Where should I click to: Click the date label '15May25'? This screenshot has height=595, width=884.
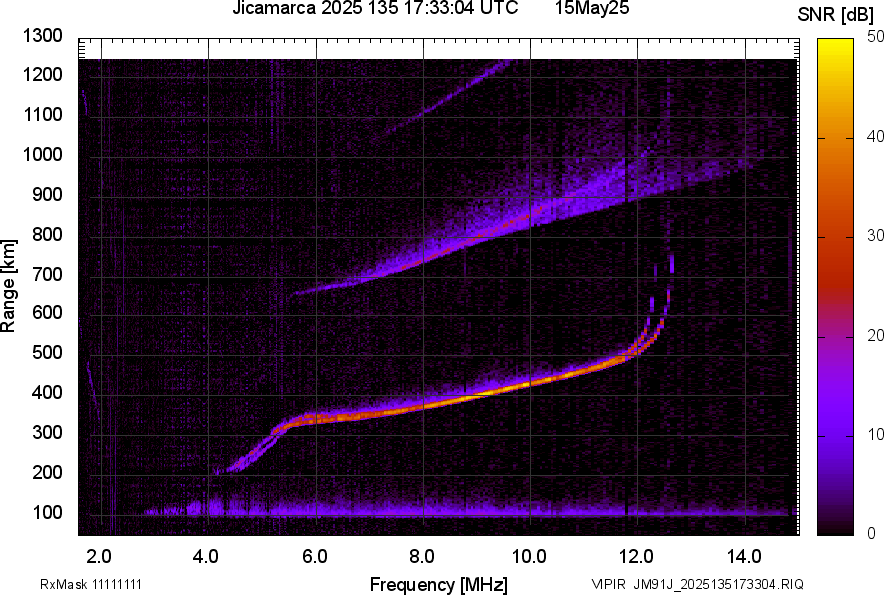[591, 8]
